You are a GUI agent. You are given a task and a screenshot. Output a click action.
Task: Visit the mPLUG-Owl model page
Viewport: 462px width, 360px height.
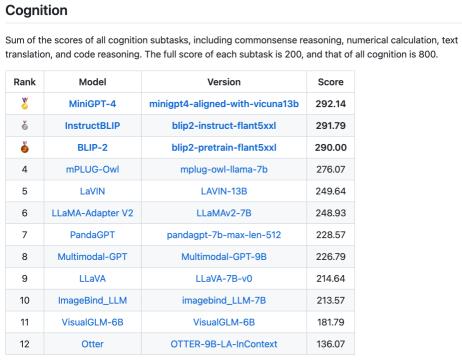92,169
